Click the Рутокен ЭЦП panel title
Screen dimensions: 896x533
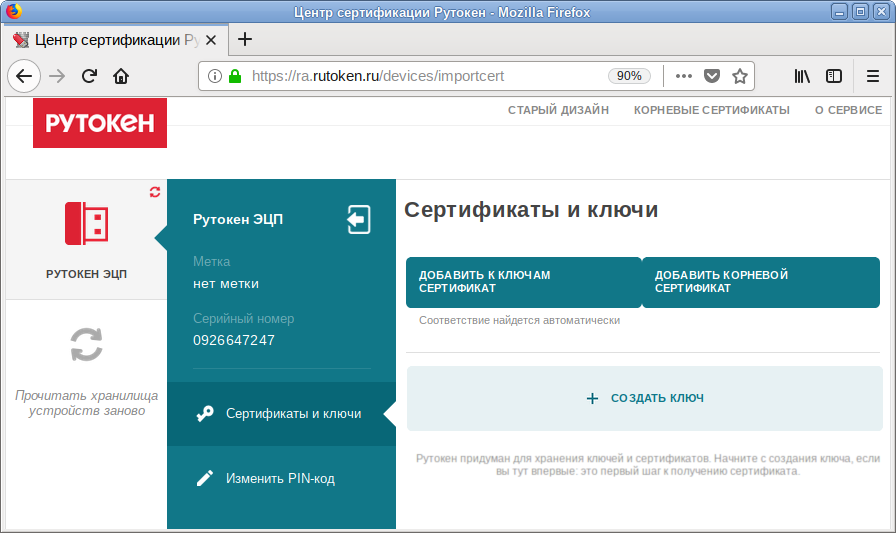point(238,219)
